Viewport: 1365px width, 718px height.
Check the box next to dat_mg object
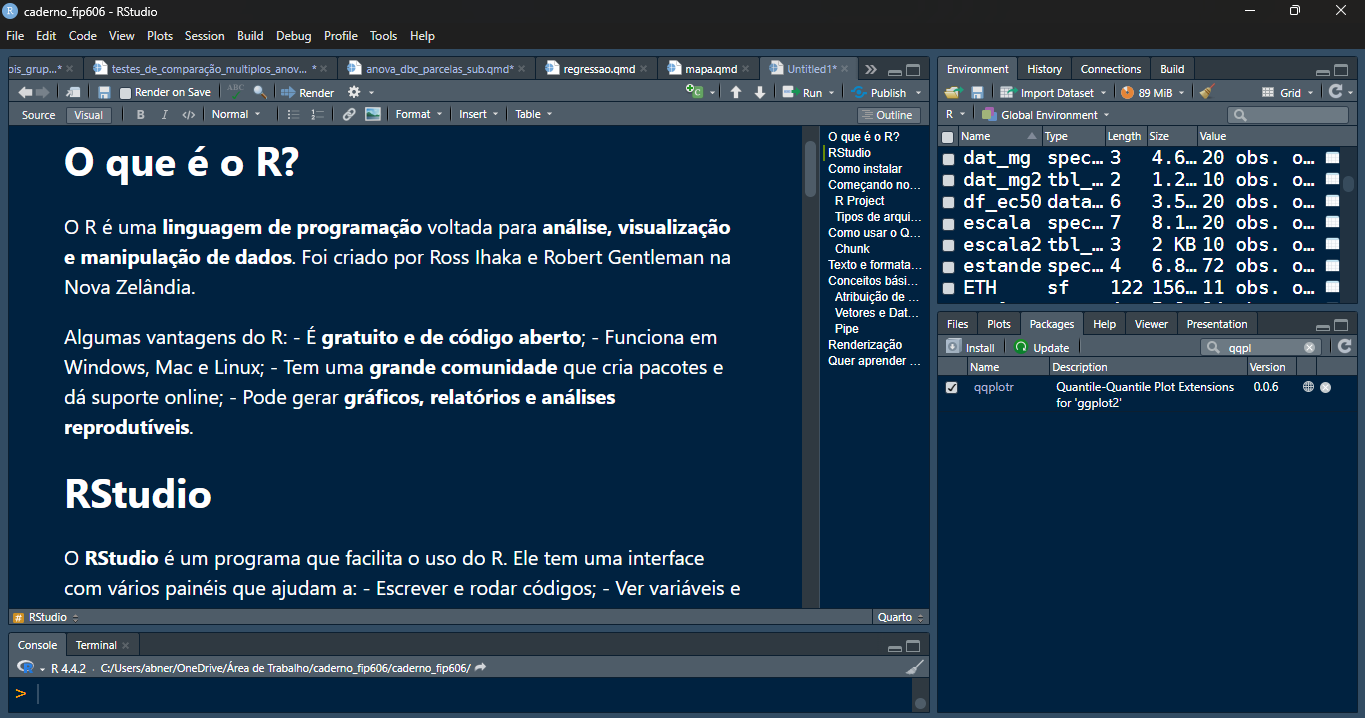(949, 157)
